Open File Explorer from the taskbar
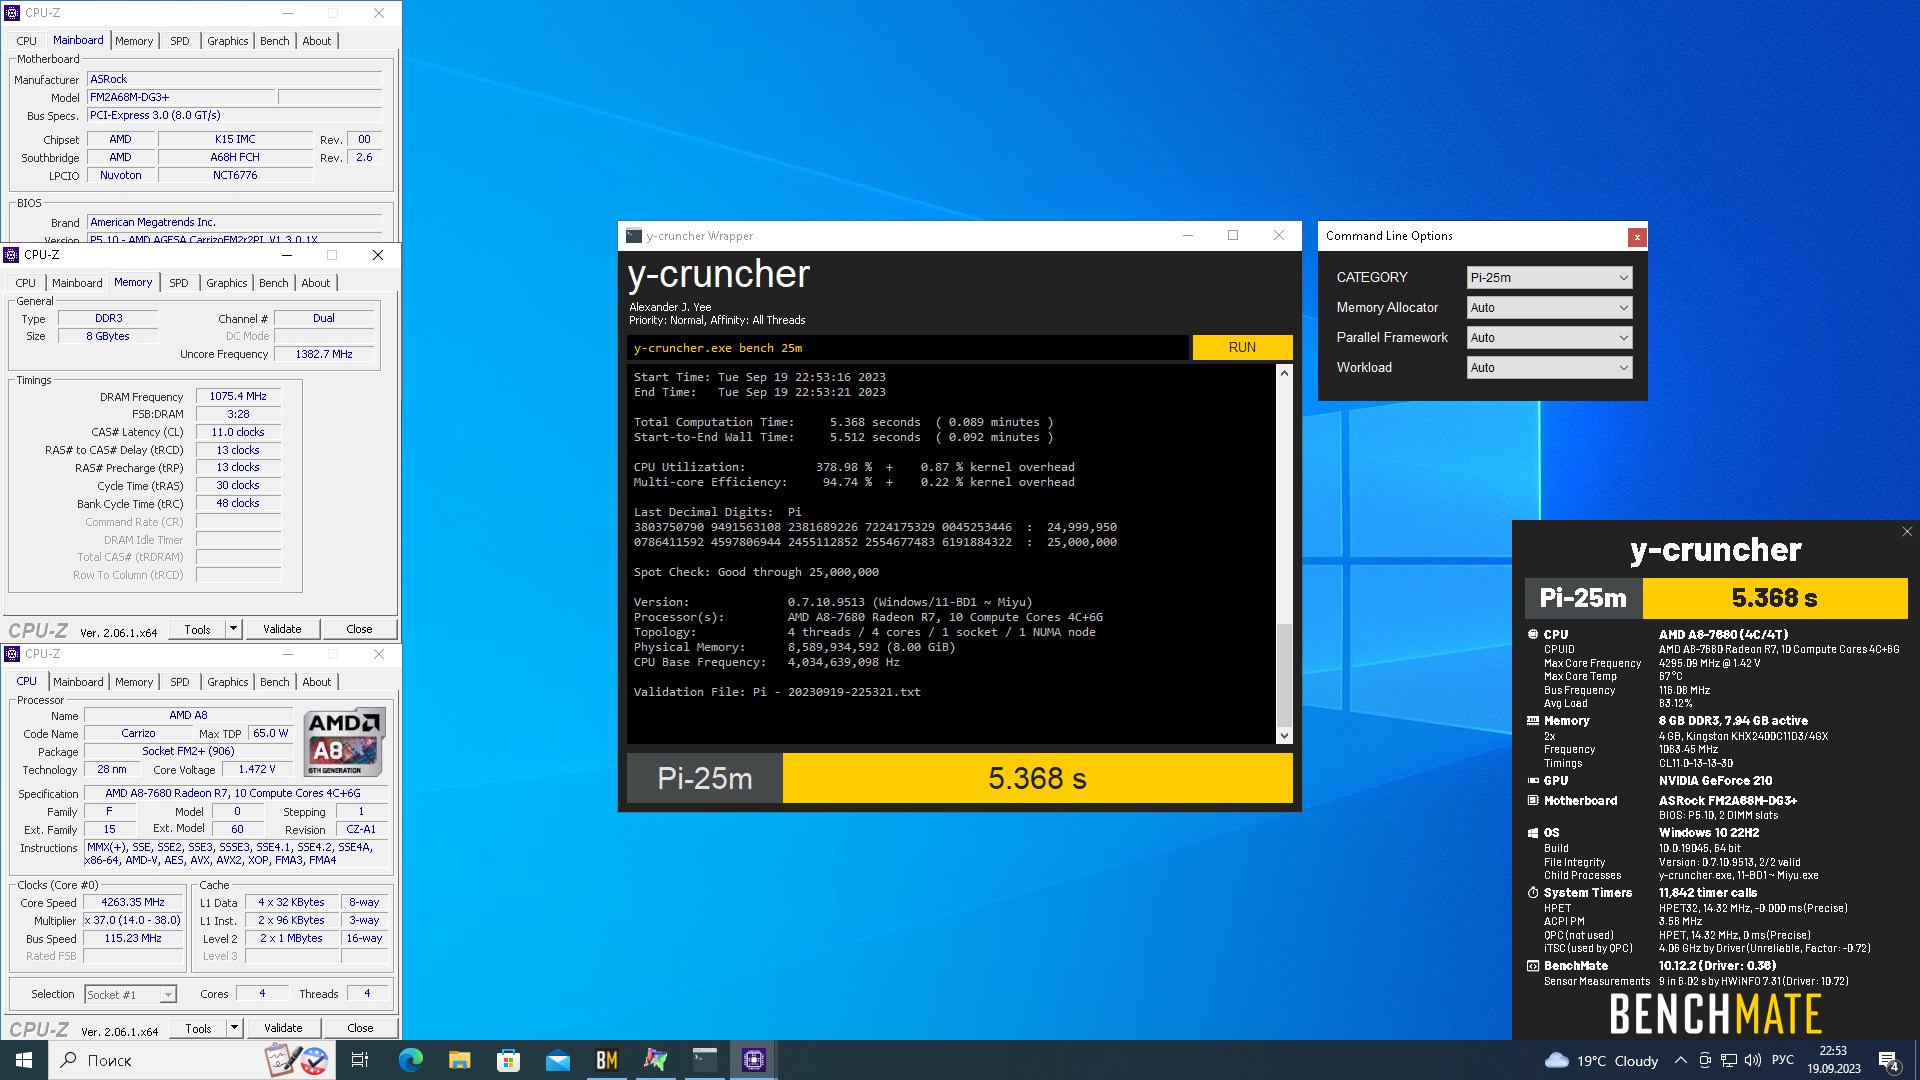The width and height of the screenshot is (1920, 1080). click(x=459, y=1060)
